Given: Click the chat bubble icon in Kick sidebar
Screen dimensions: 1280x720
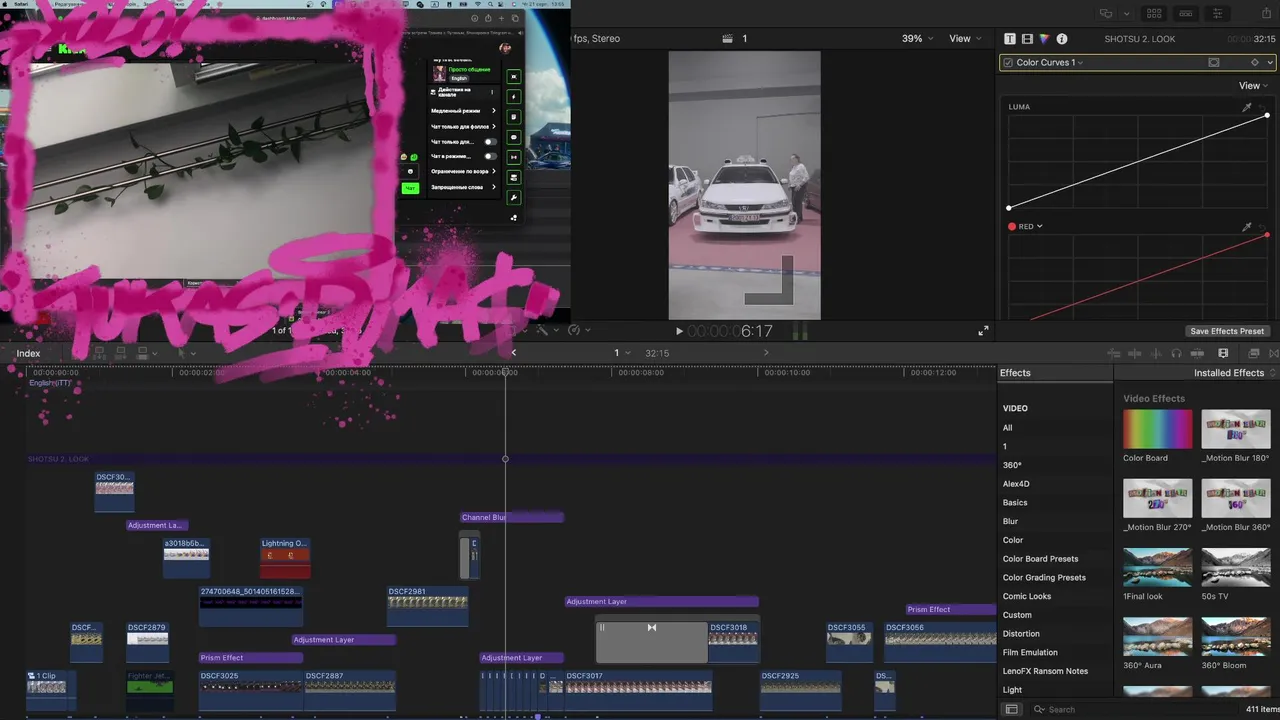Looking at the screenshot, I should point(514,137).
